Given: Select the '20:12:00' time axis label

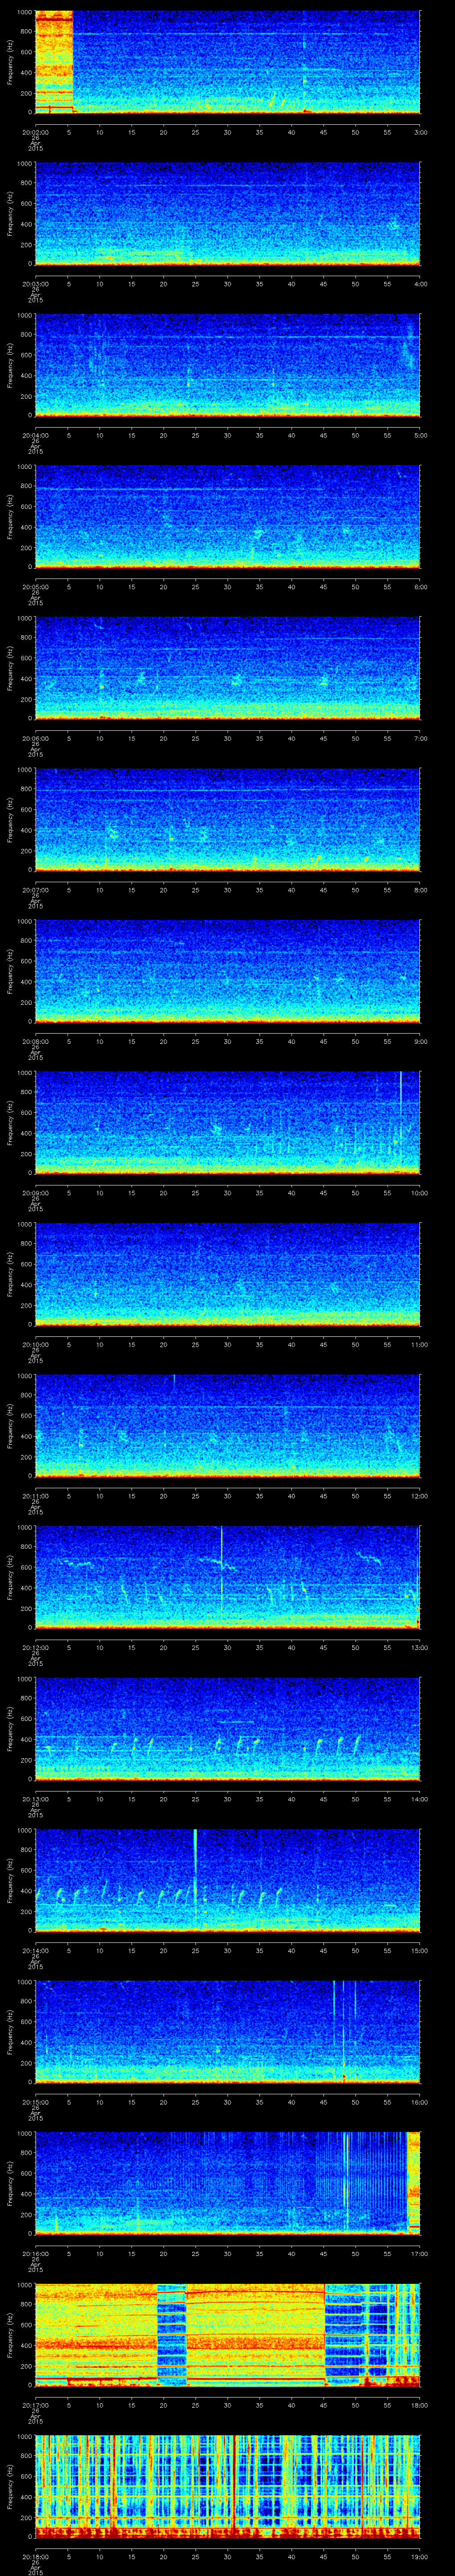Looking at the screenshot, I should [35, 1647].
